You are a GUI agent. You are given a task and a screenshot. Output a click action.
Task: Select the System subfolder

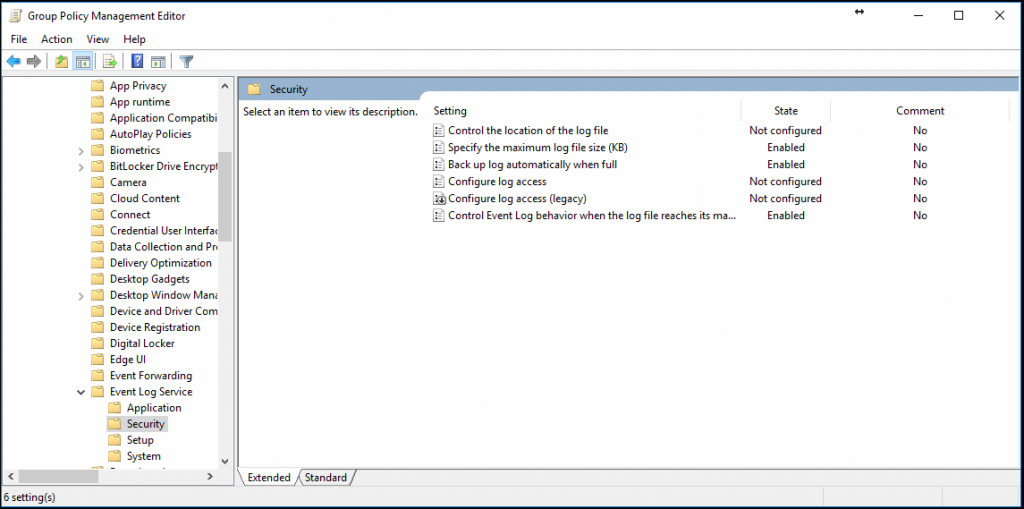pyautogui.click(x=144, y=456)
